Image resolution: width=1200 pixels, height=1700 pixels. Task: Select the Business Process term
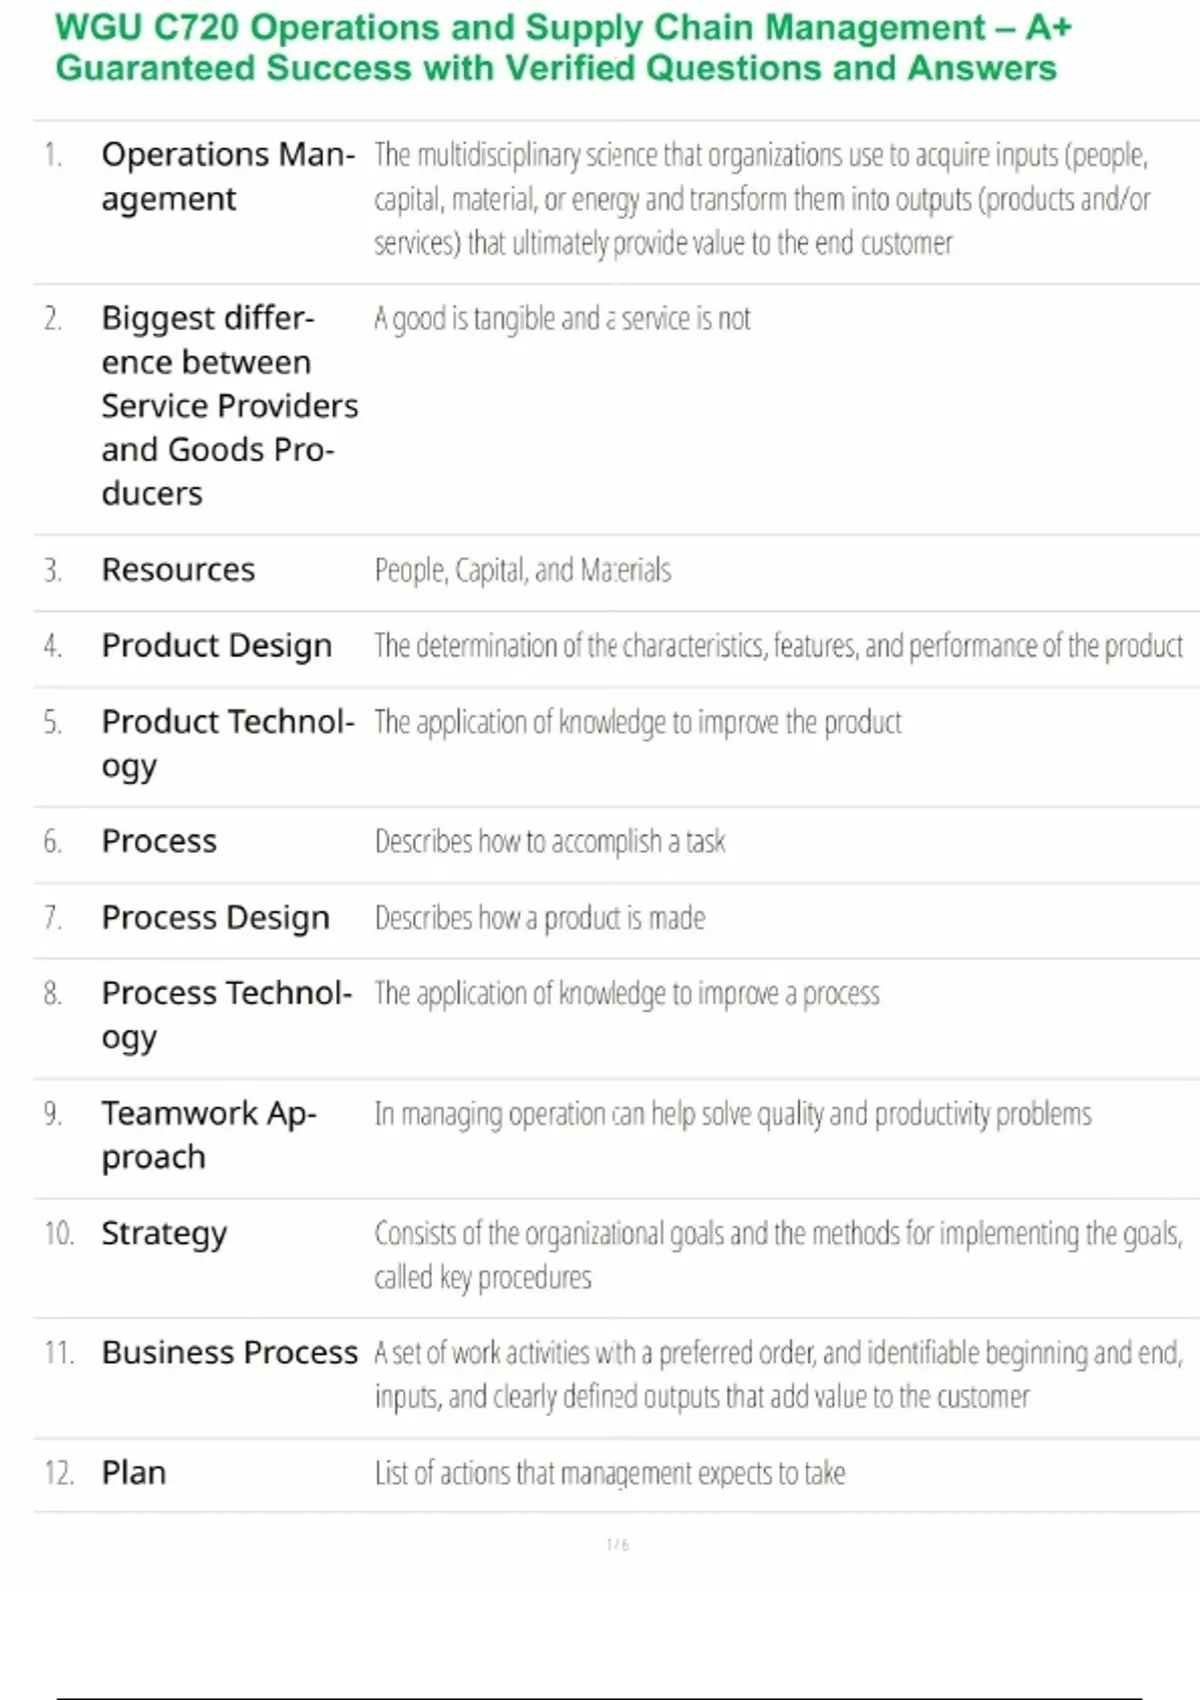click(229, 1353)
